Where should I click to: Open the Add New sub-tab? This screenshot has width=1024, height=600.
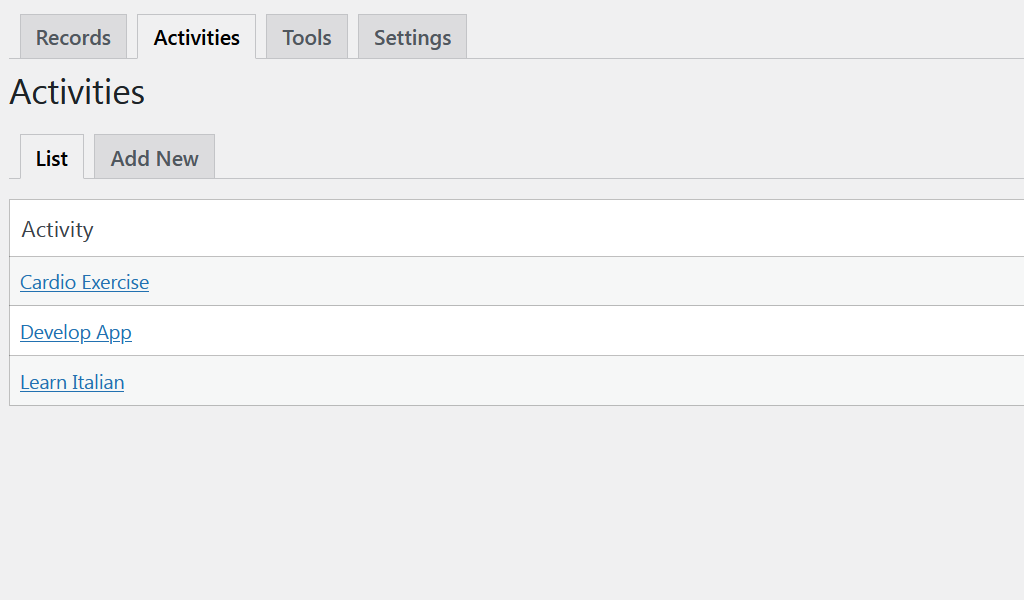(x=154, y=157)
